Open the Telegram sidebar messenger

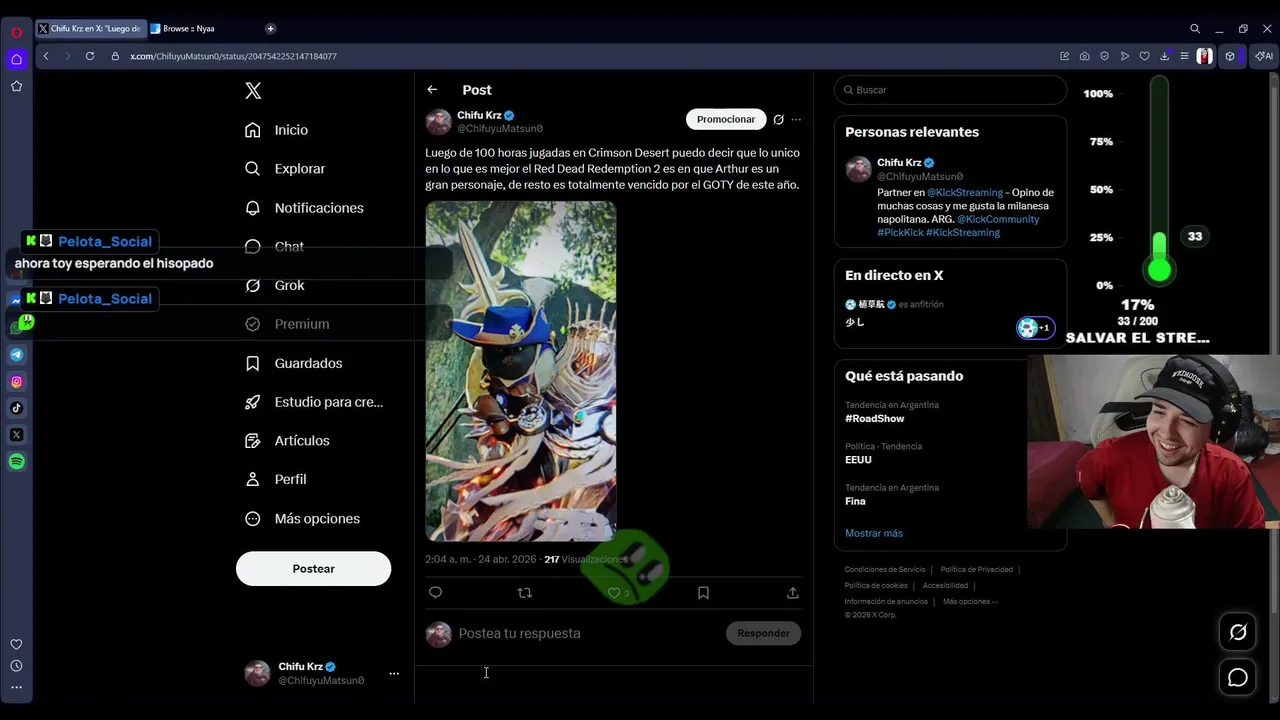16,355
